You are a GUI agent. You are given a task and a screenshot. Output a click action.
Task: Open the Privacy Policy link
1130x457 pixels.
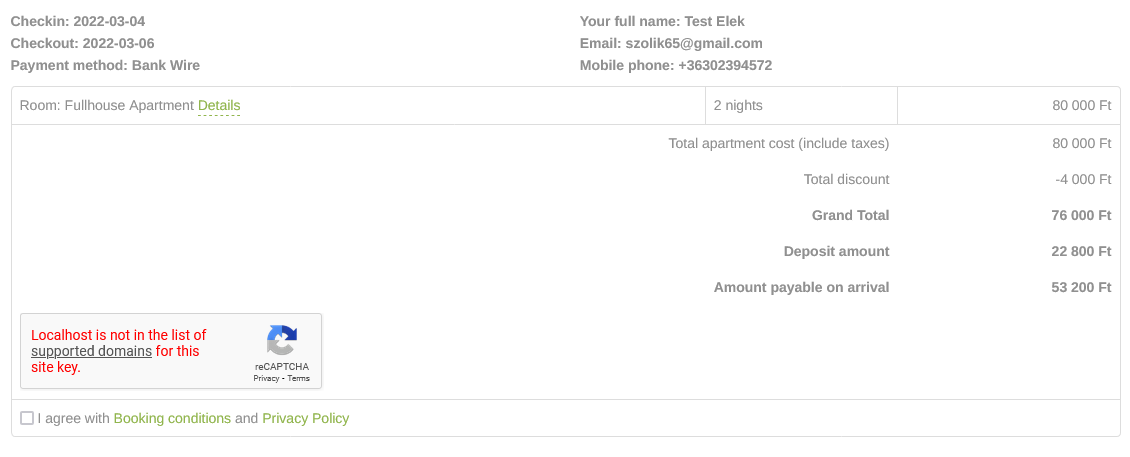(x=305, y=418)
